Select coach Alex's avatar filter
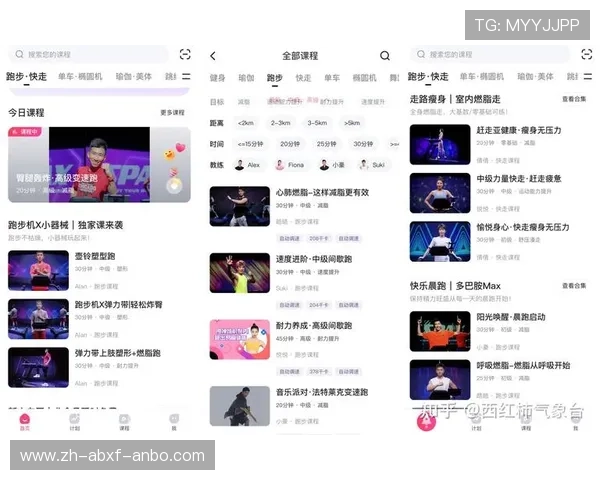The image size is (600, 480). point(240,165)
